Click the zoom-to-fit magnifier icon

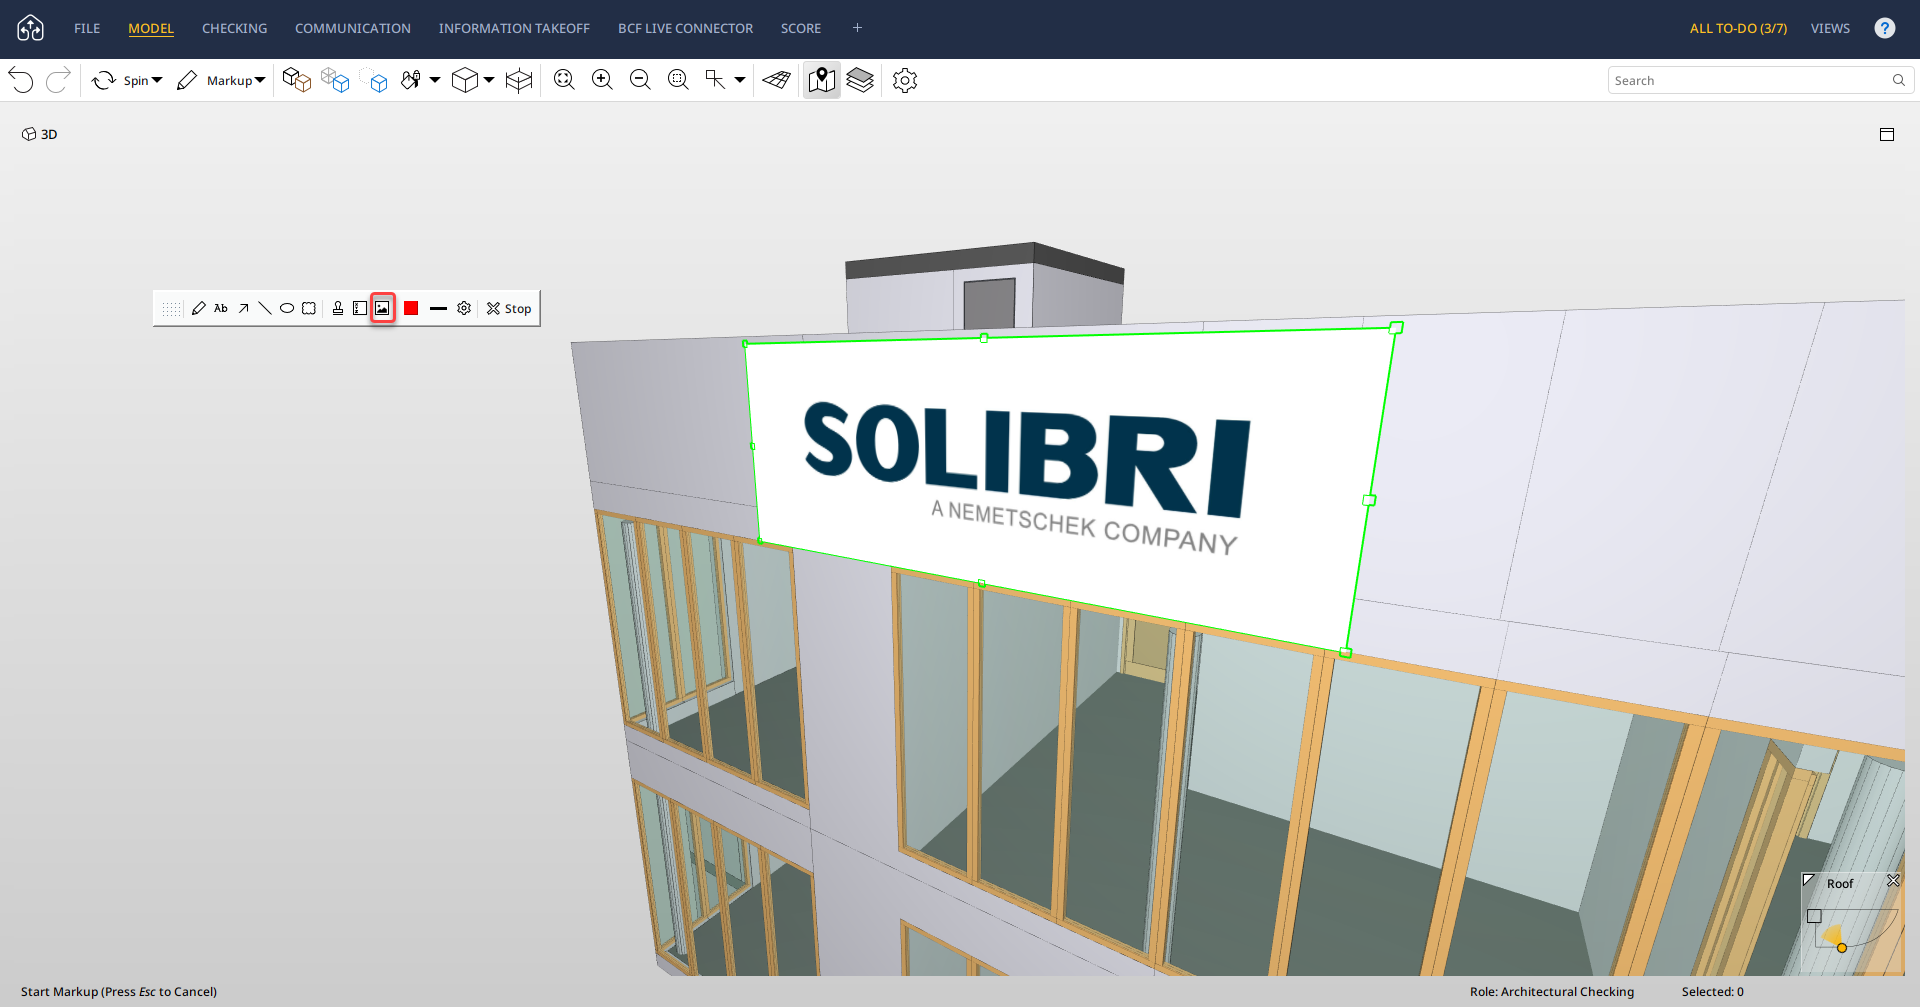564,80
